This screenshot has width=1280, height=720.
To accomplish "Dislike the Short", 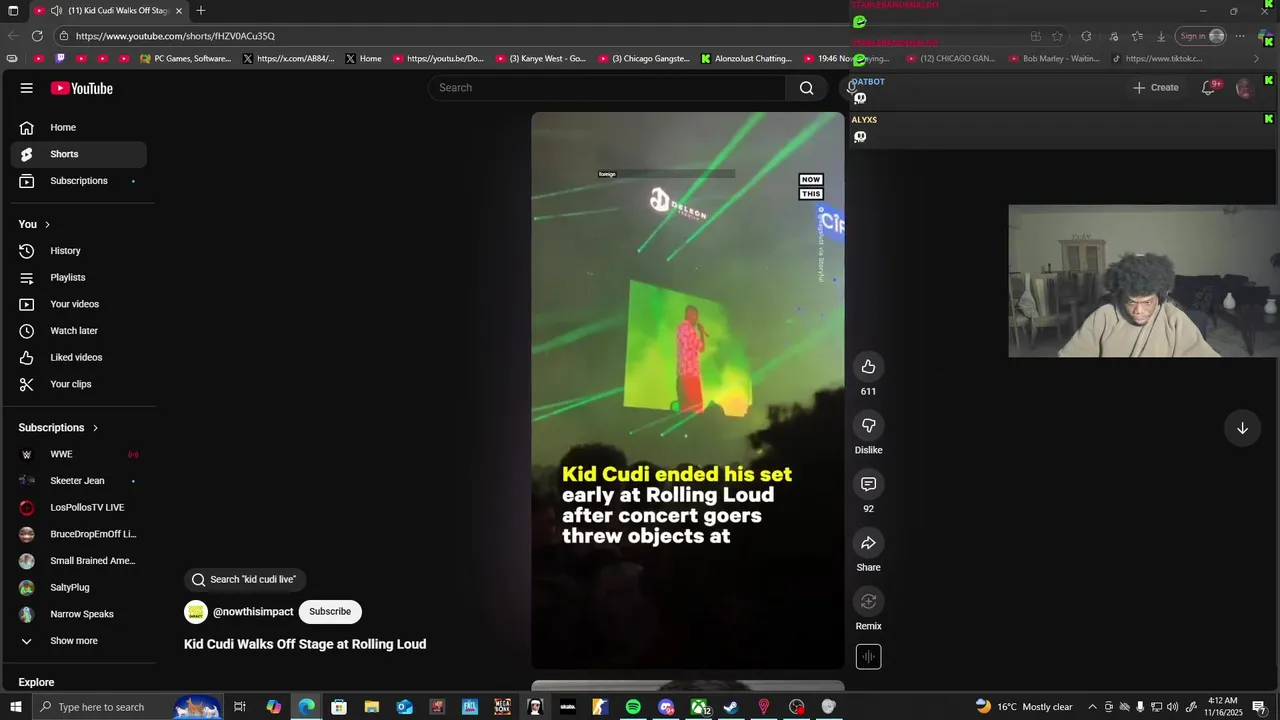I will coord(868,426).
